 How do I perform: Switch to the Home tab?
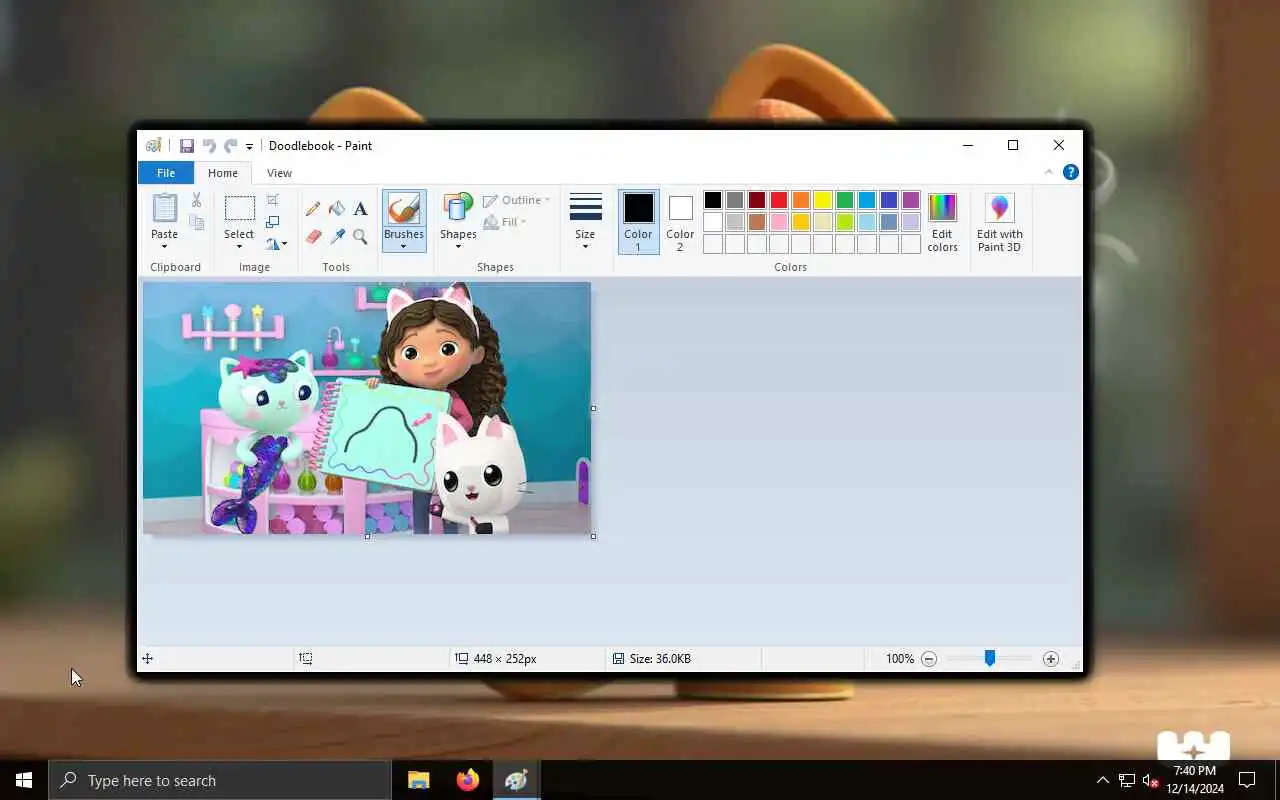coord(223,173)
